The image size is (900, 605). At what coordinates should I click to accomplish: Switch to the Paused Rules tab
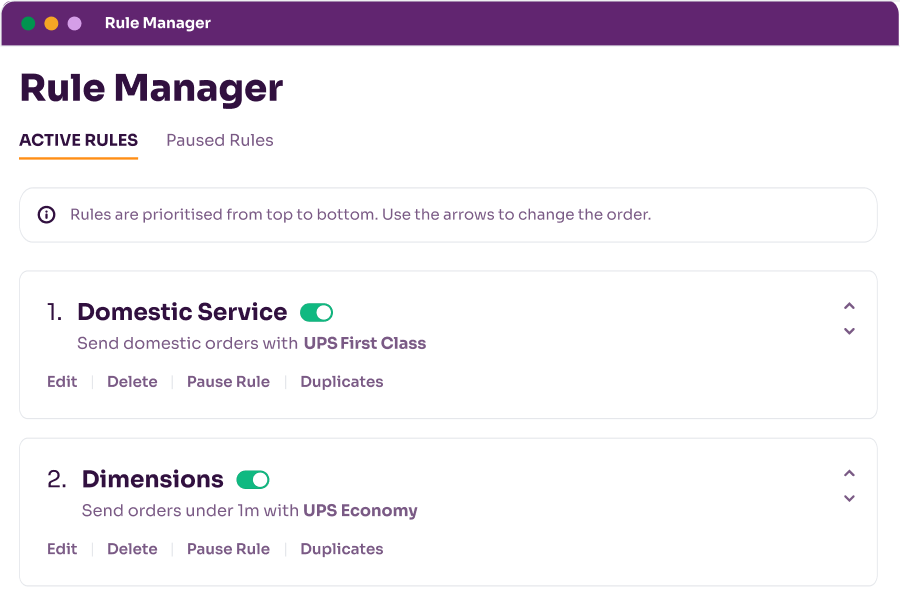click(220, 140)
